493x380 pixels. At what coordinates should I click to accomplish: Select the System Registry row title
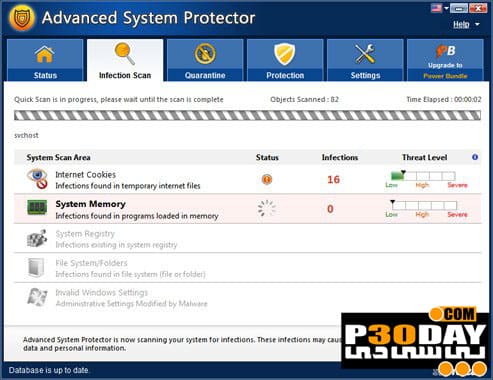click(x=85, y=234)
